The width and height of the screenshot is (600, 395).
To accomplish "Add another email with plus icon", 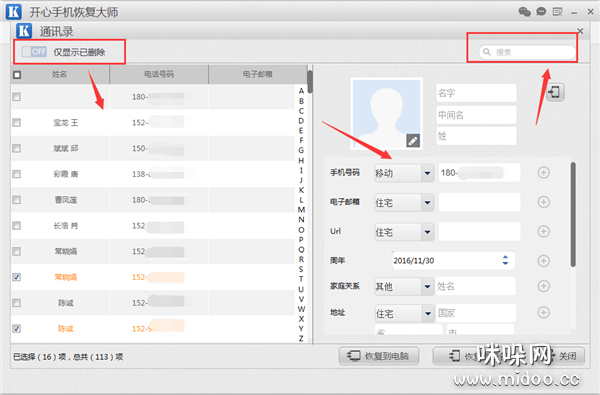I will tap(543, 202).
